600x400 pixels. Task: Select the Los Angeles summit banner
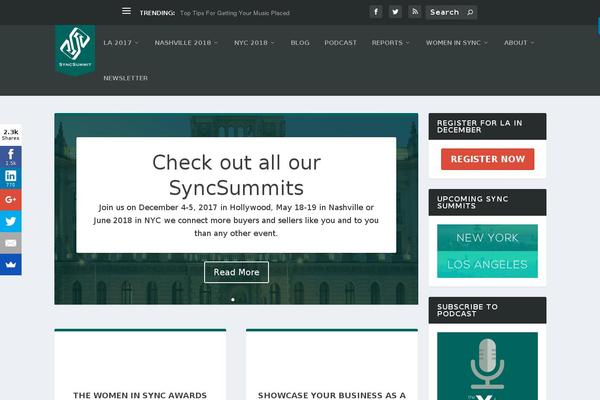click(x=487, y=264)
